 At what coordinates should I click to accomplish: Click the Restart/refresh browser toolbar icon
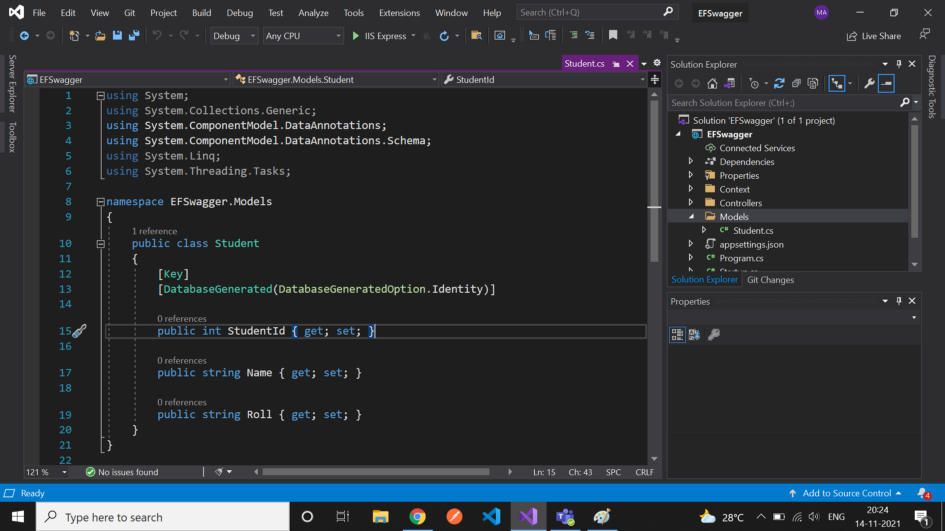[x=444, y=36]
